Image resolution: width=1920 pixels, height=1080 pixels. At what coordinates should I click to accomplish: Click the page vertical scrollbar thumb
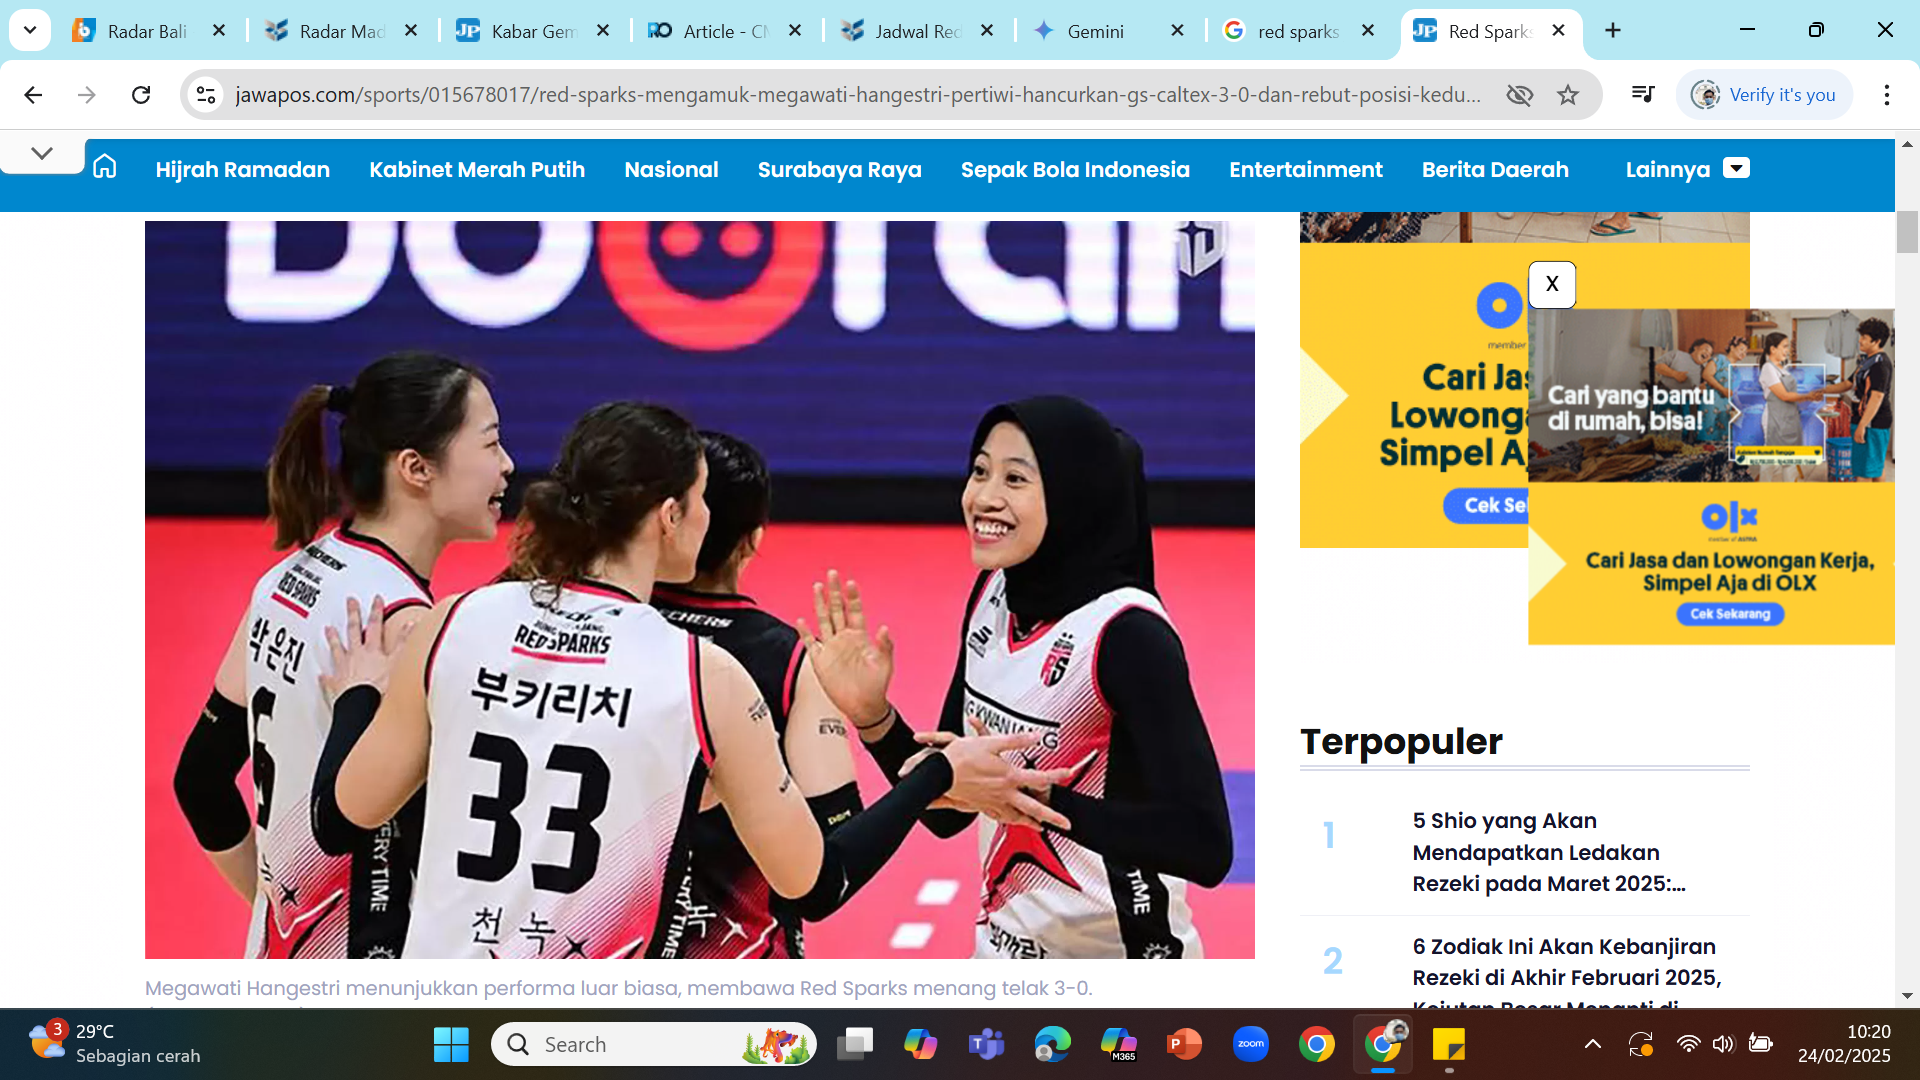[x=1907, y=232]
